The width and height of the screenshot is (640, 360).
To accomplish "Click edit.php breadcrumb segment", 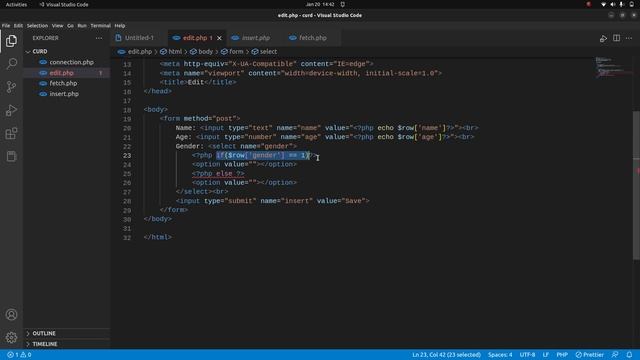I will click(x=135, y=52).
